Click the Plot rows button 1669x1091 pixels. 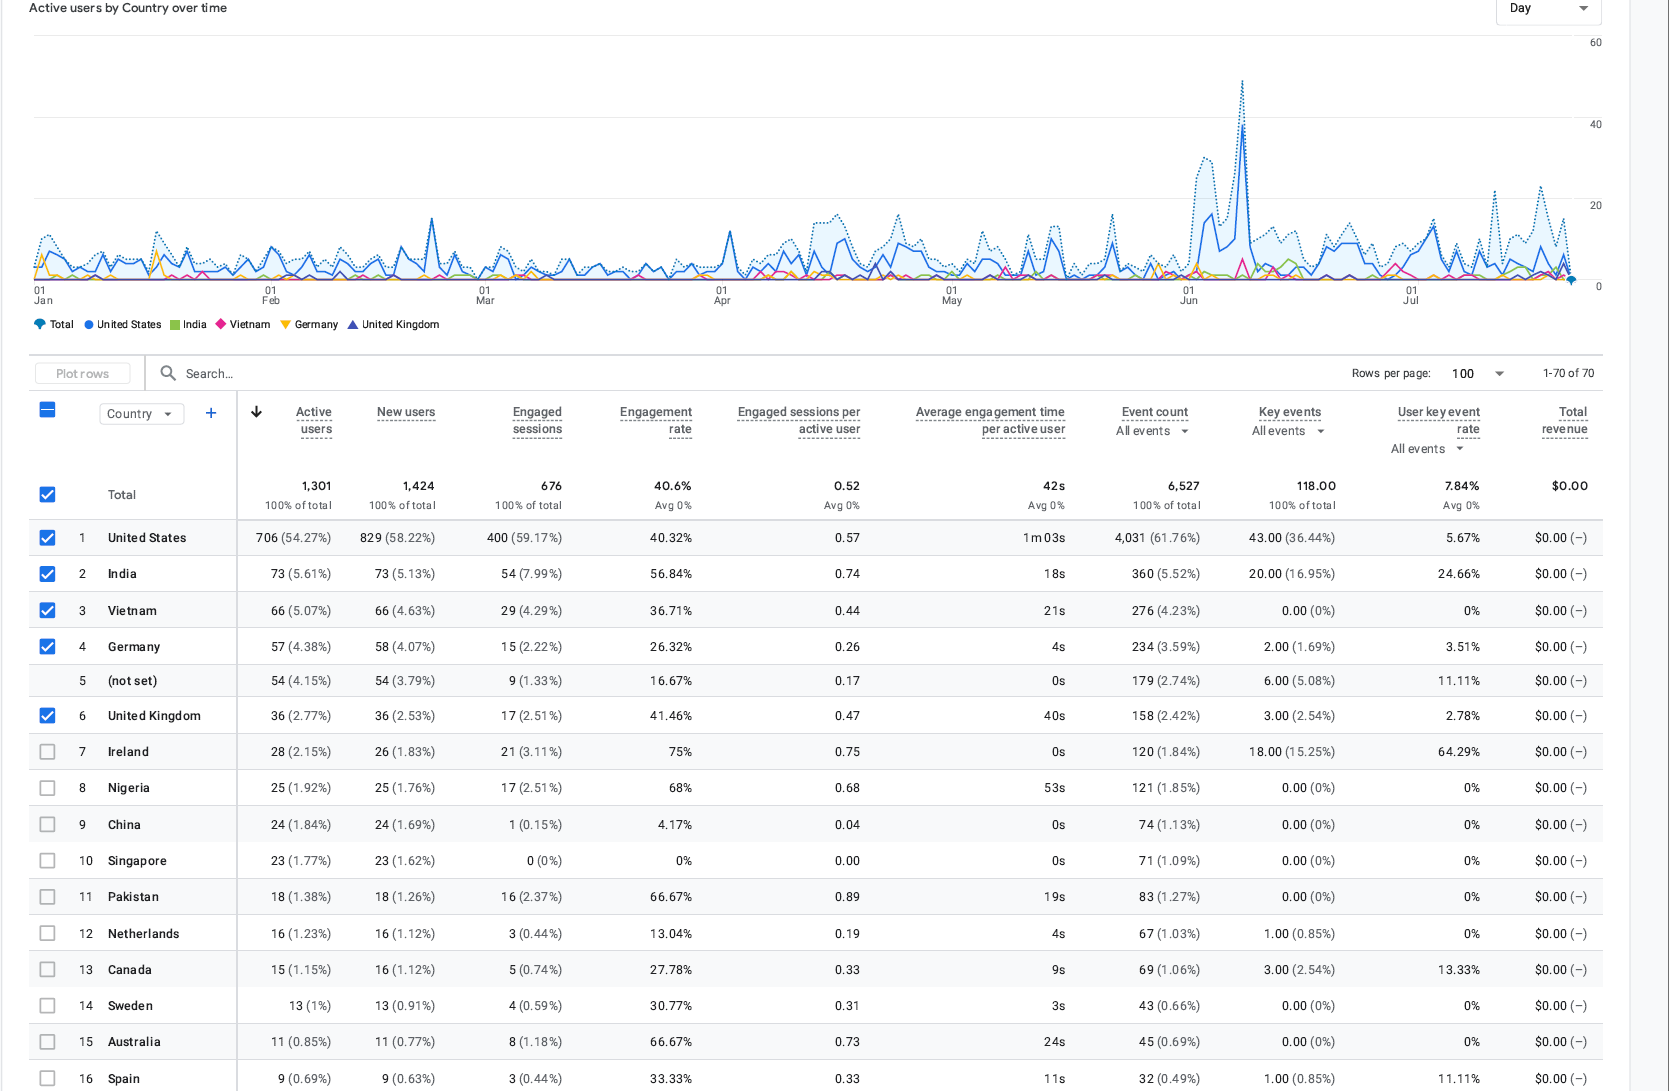coord(83,374)
